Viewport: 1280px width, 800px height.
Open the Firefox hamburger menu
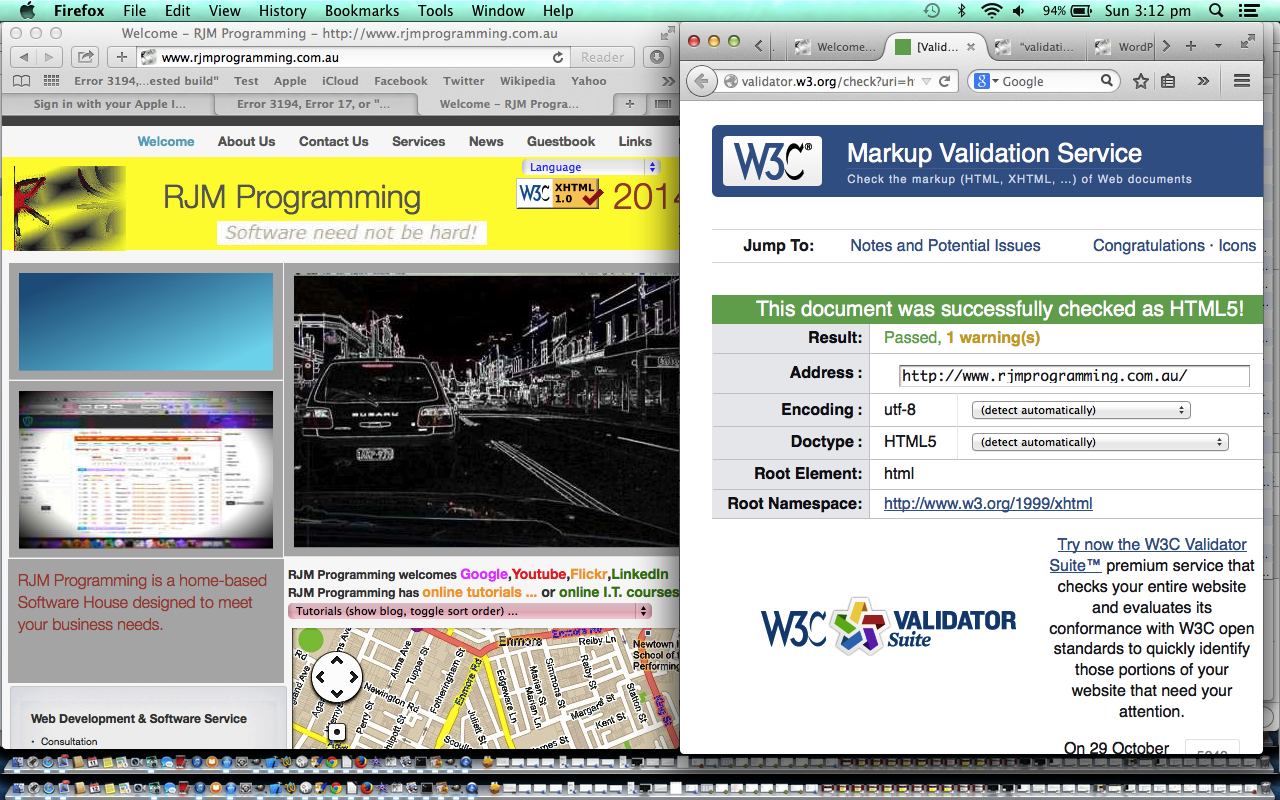click(x=1242, y=81)
